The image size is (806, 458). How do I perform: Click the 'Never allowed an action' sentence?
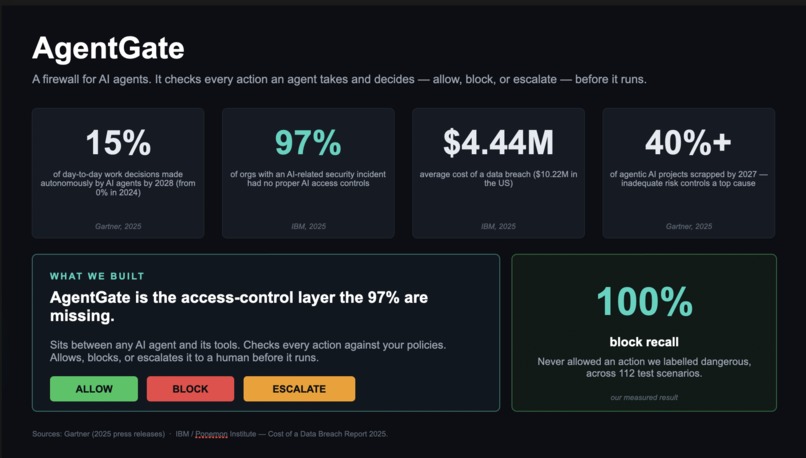click(x=644, y=368)
